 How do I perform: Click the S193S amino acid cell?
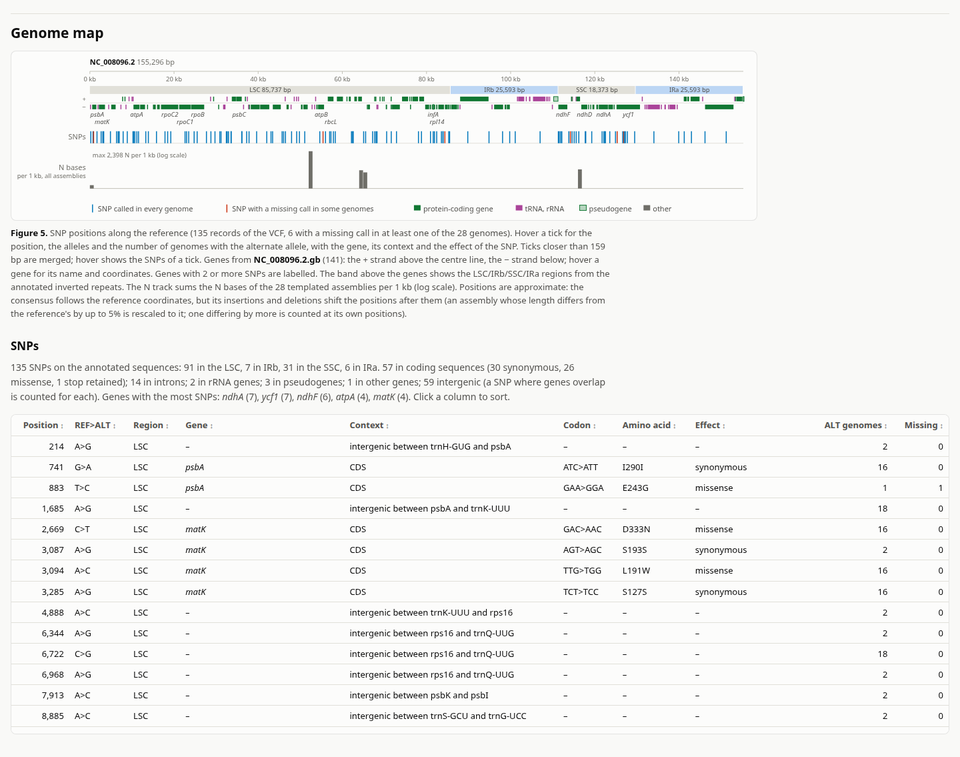pos(634,550)
